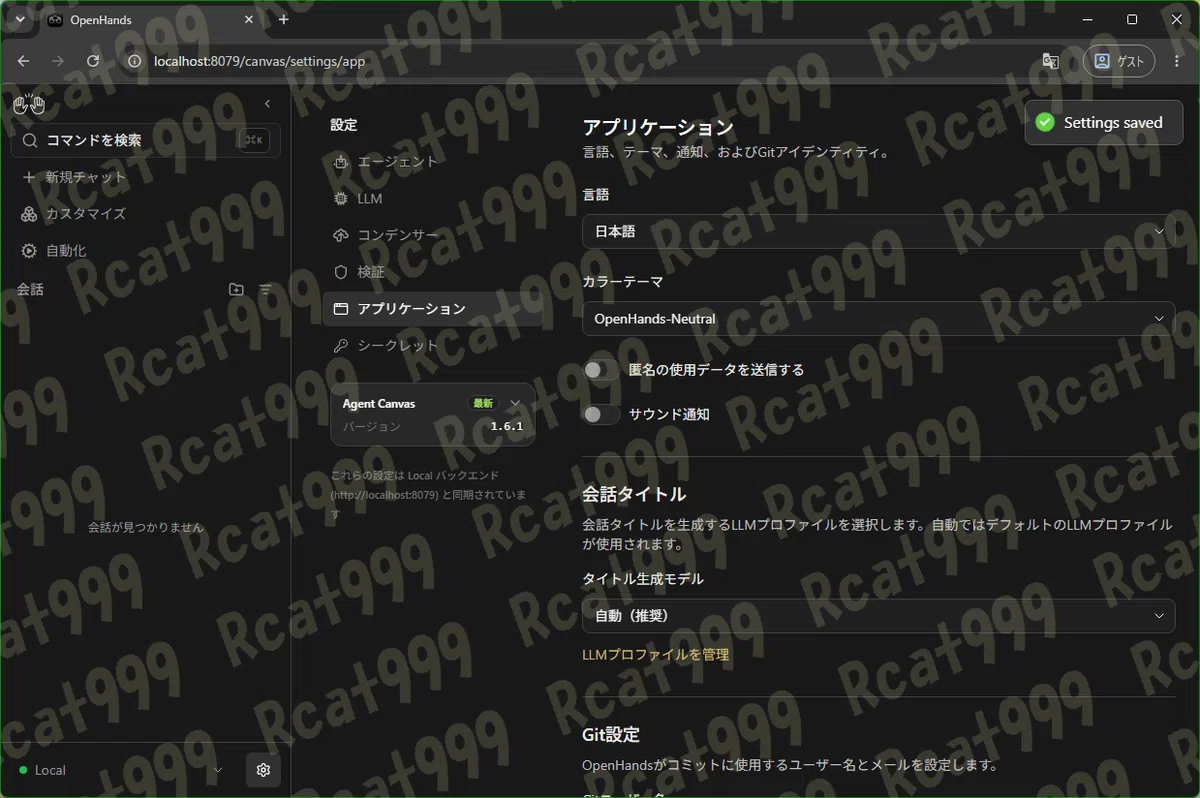1200x798 pixels.
Task: Toggle 匿名の使用データを送信する switch
Action: 601,370
